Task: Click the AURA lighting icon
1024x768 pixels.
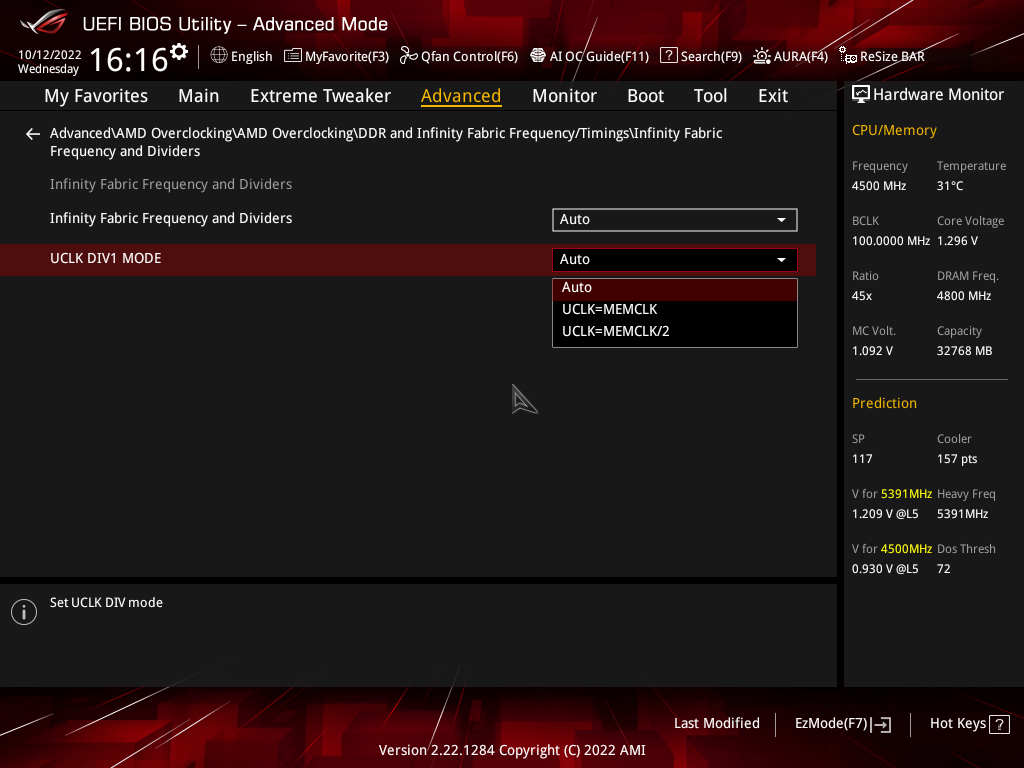Action: pos(761,56)
